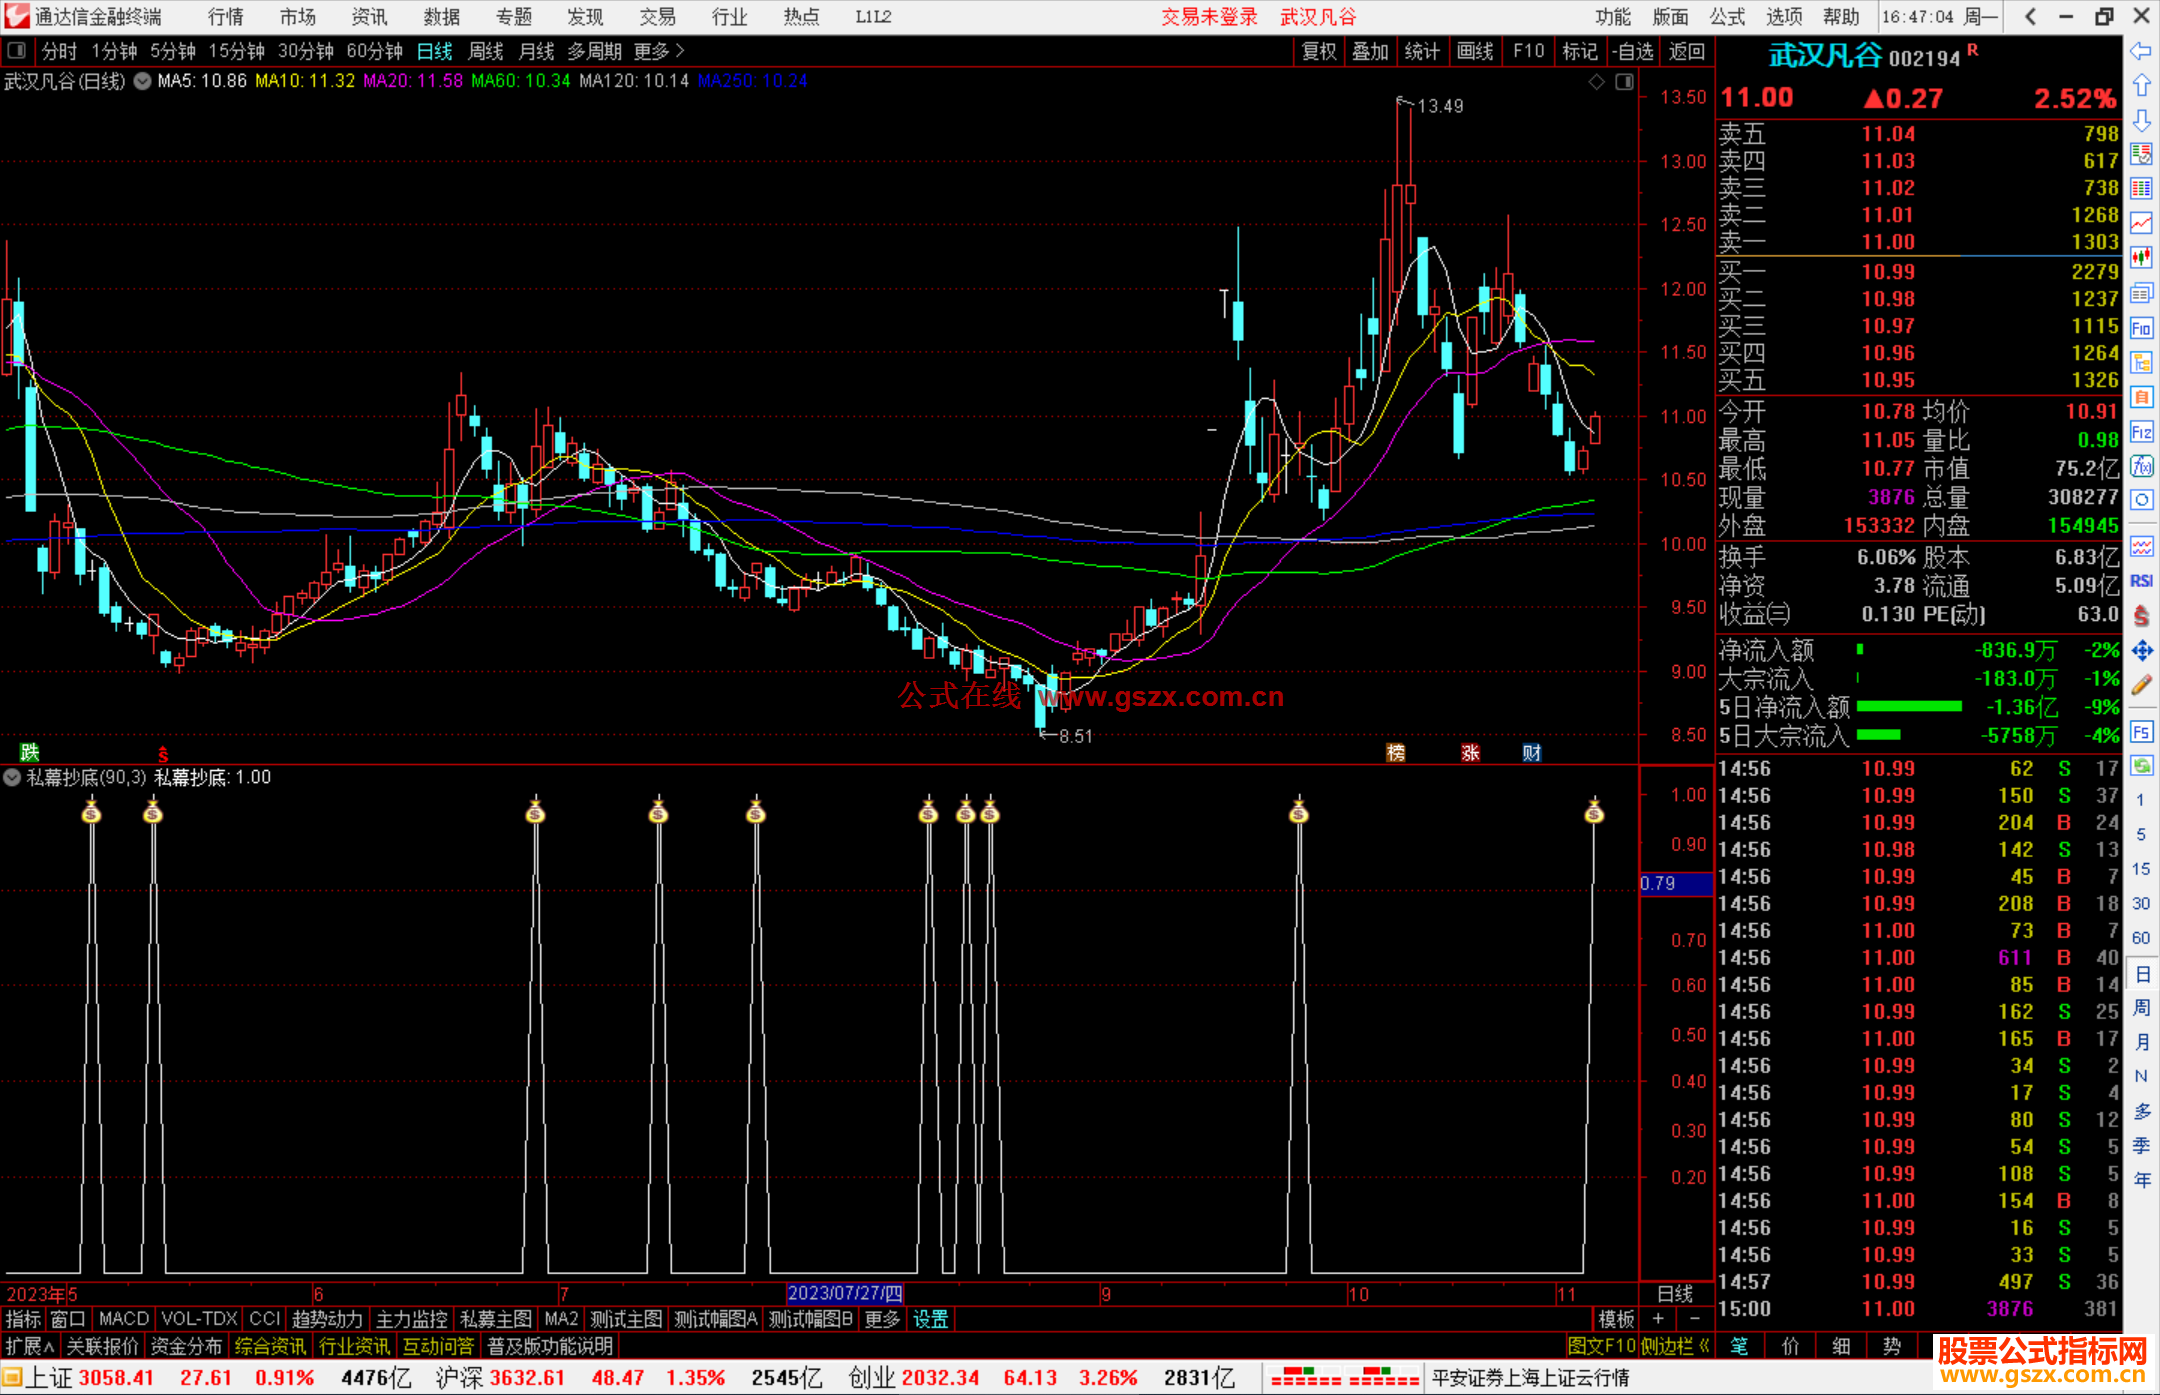Click the plus zoom stepper near 模板
The image size is (2160, 1395).
(x=1658, y=1319)
